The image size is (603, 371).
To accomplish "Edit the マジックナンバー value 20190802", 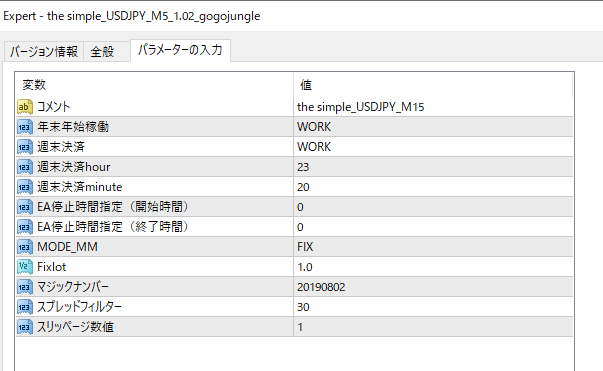I will point(433,287).
